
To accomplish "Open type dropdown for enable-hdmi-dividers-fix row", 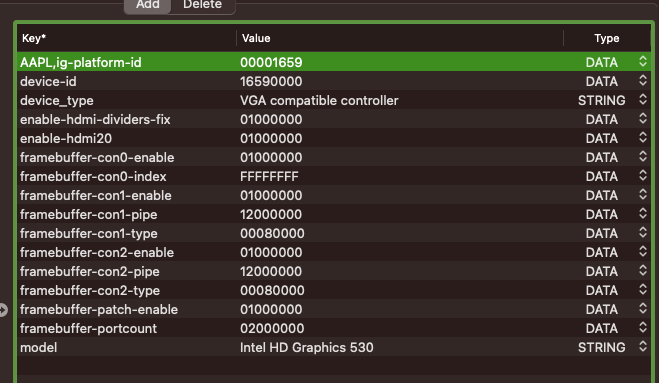I will tap(643, 118).
